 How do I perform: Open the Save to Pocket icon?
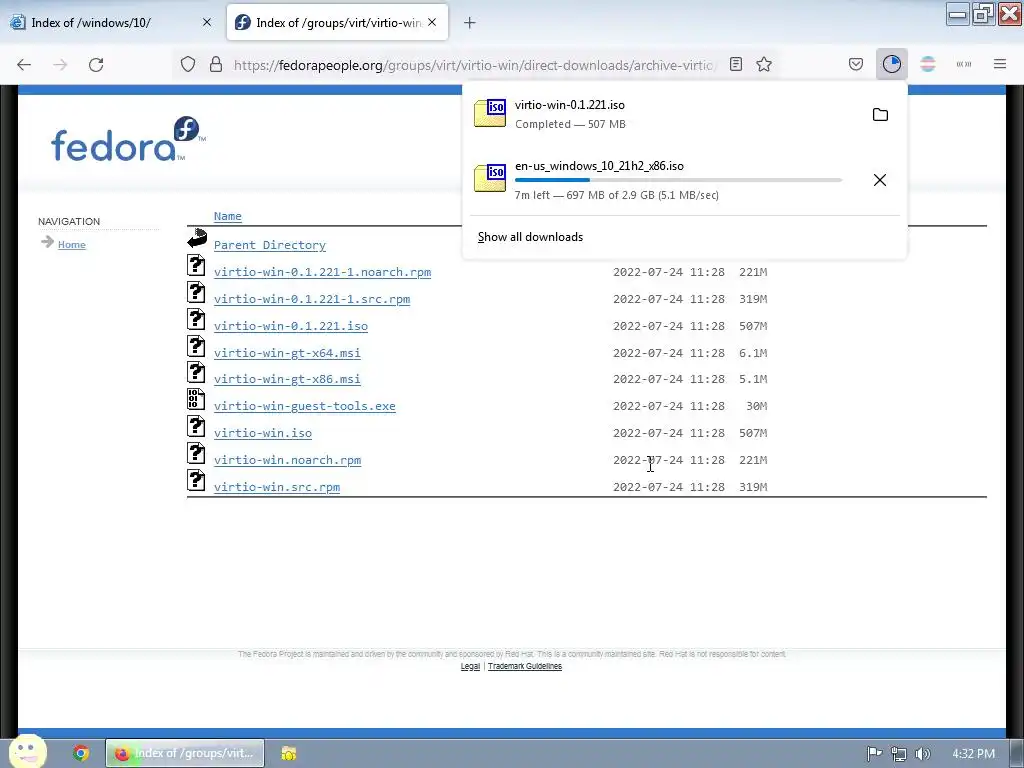point(856,64)
